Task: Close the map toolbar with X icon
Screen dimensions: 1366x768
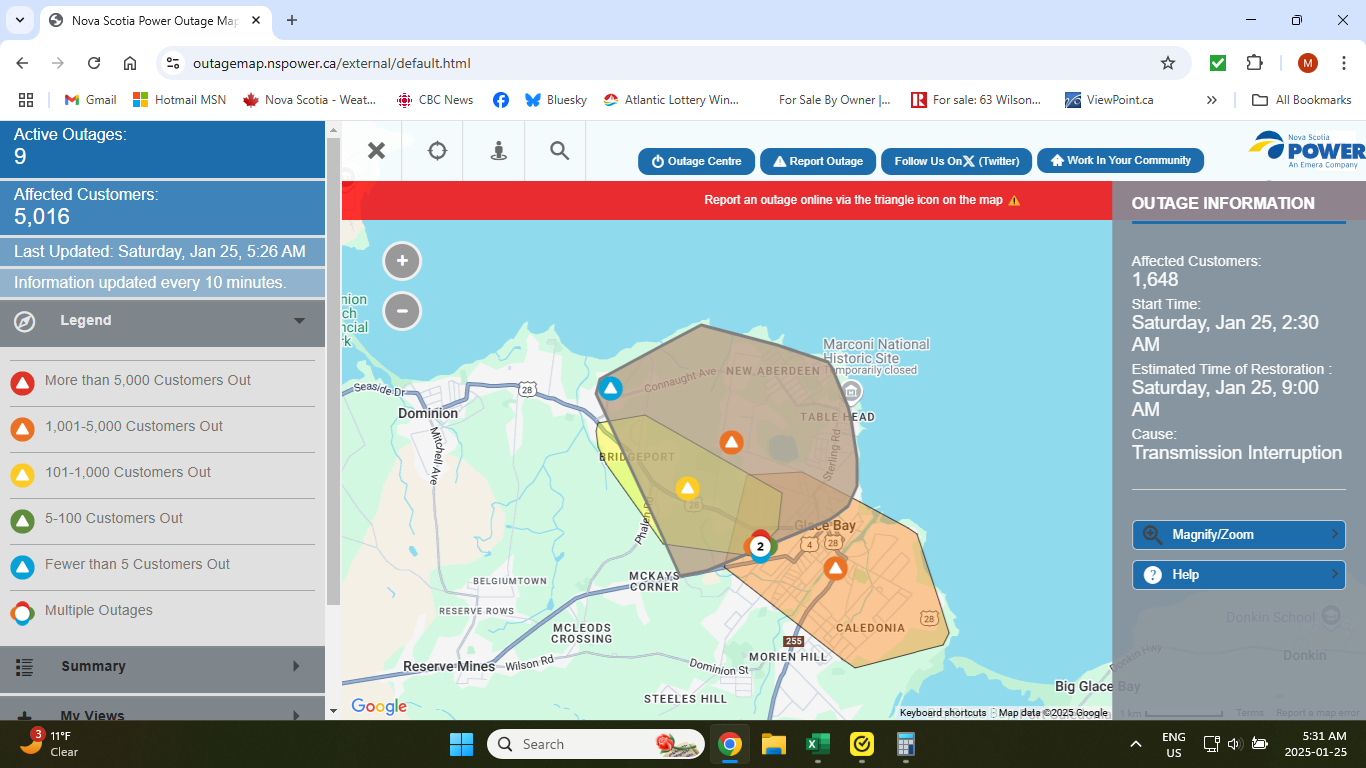Action: [376, 151]
